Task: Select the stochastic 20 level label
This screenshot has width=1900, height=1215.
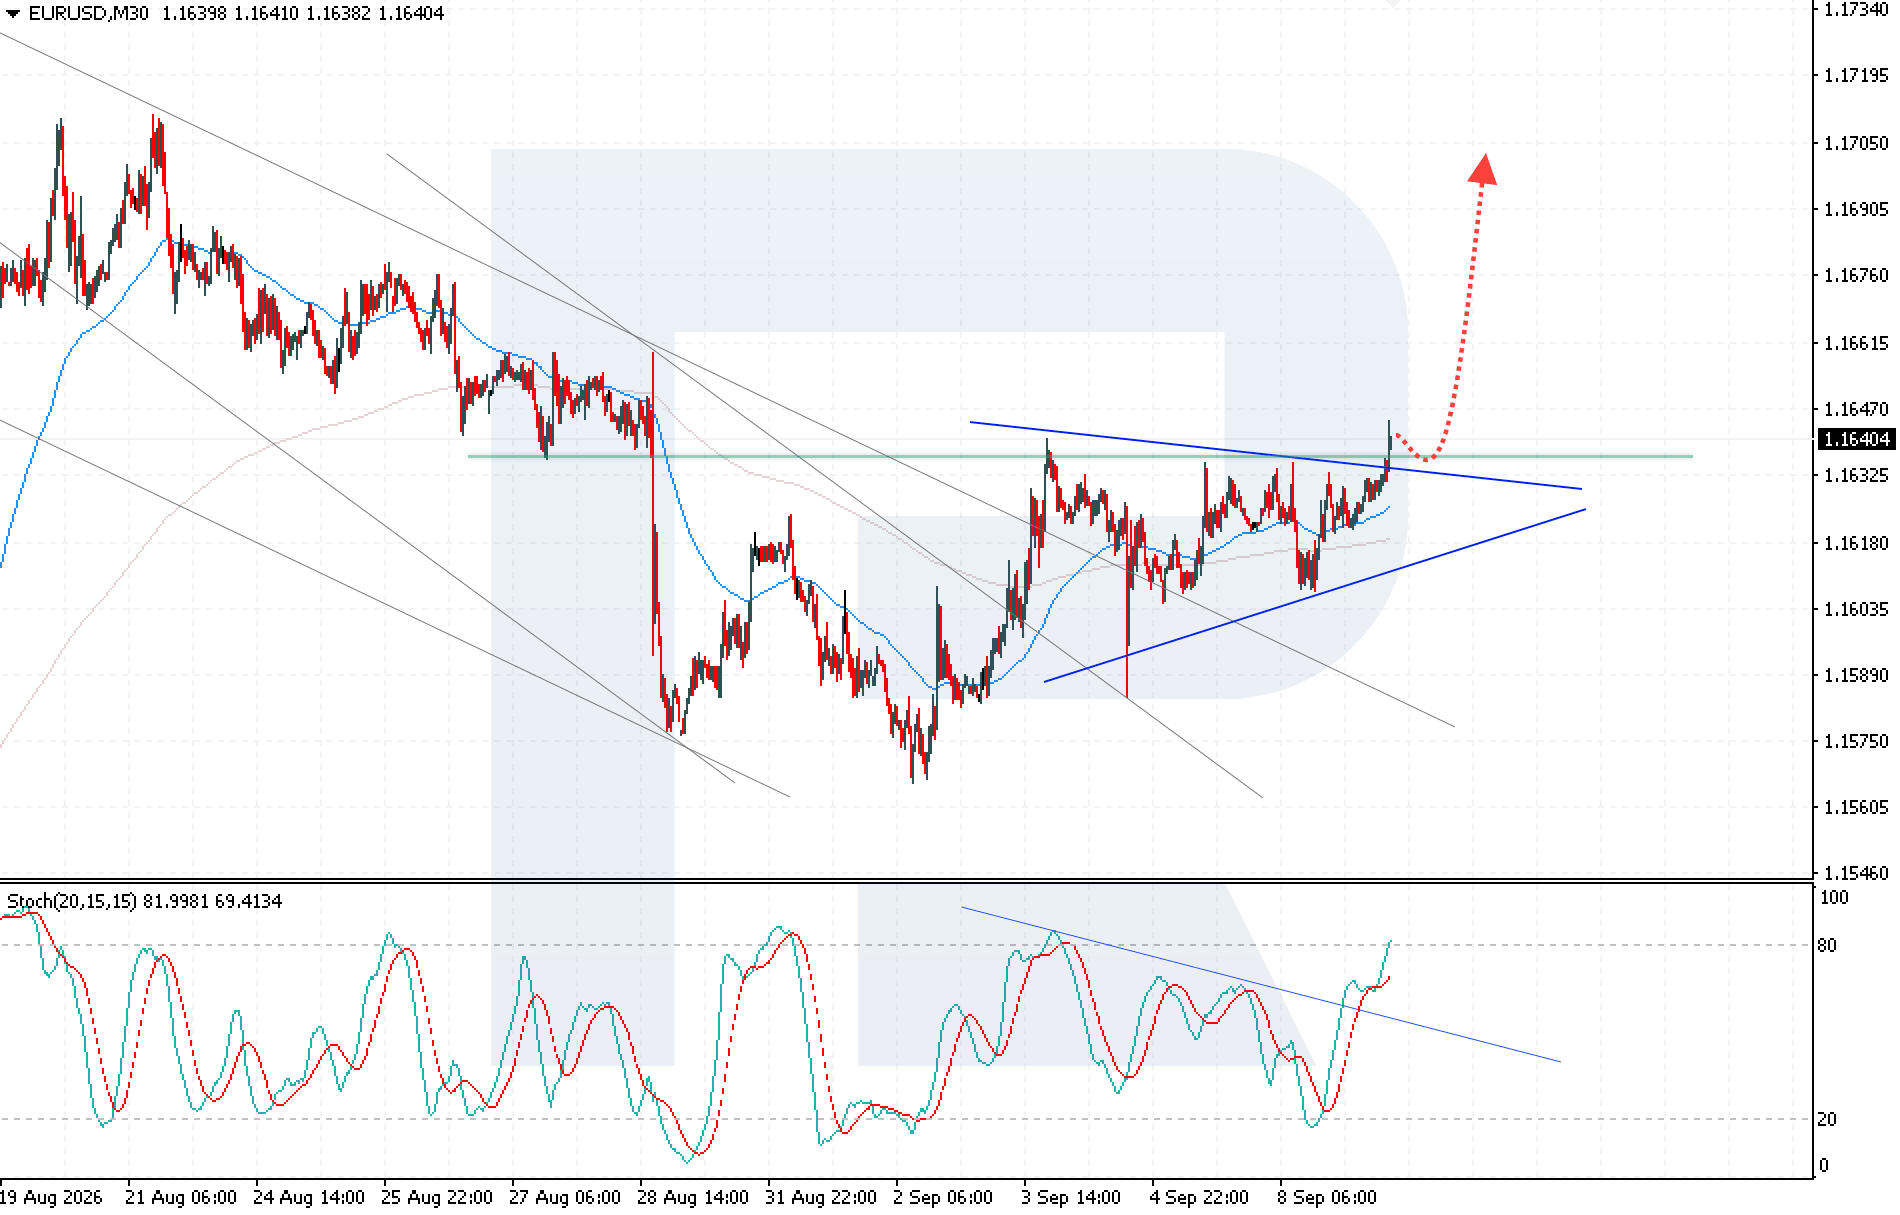Action: coord(1827,1119)
